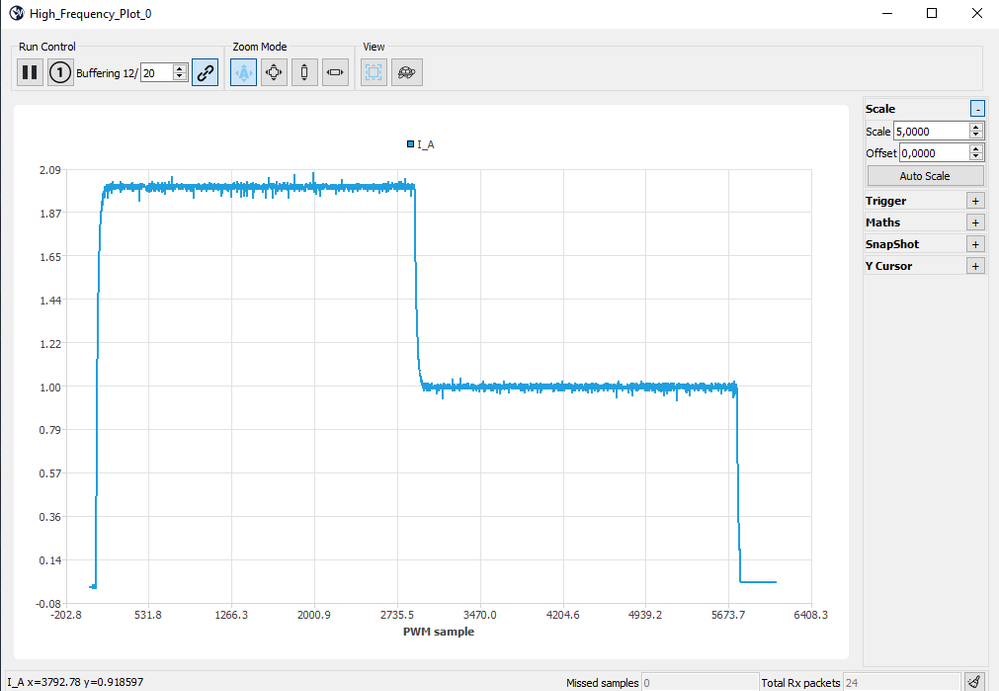Select the pan and zoom crosshair mode
Image resolution: width=999 pixels, height=691 pixels.
(x=274, y=72)
